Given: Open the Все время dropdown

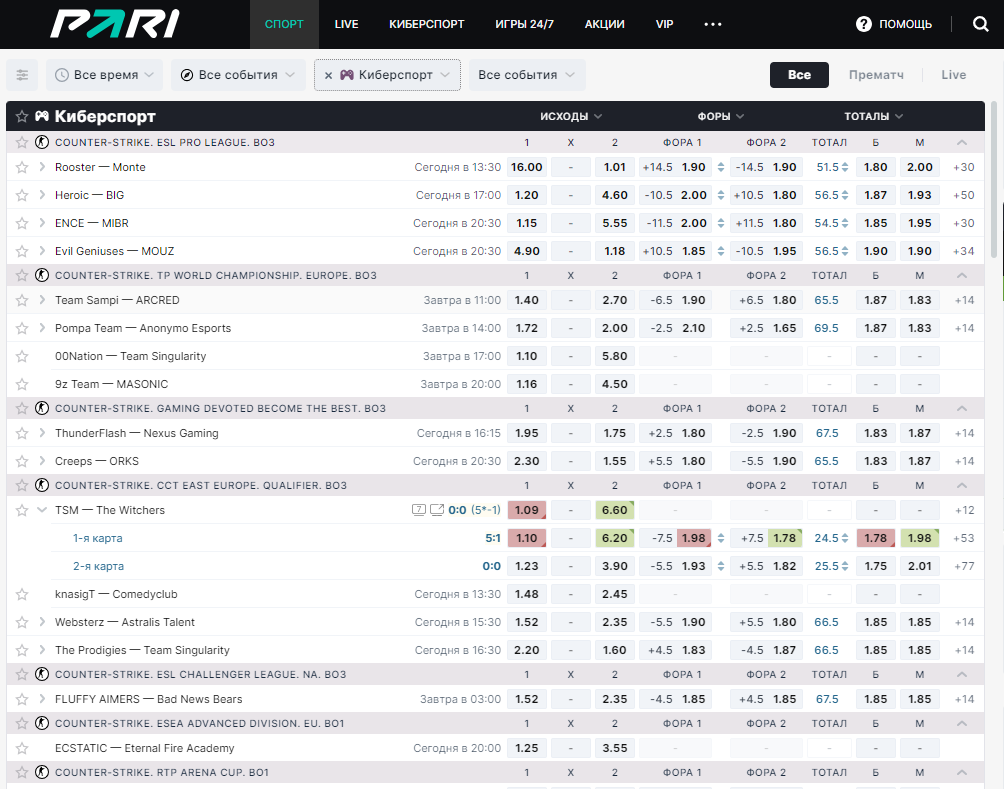Looking at the screenshot, I should click(104, 75).
